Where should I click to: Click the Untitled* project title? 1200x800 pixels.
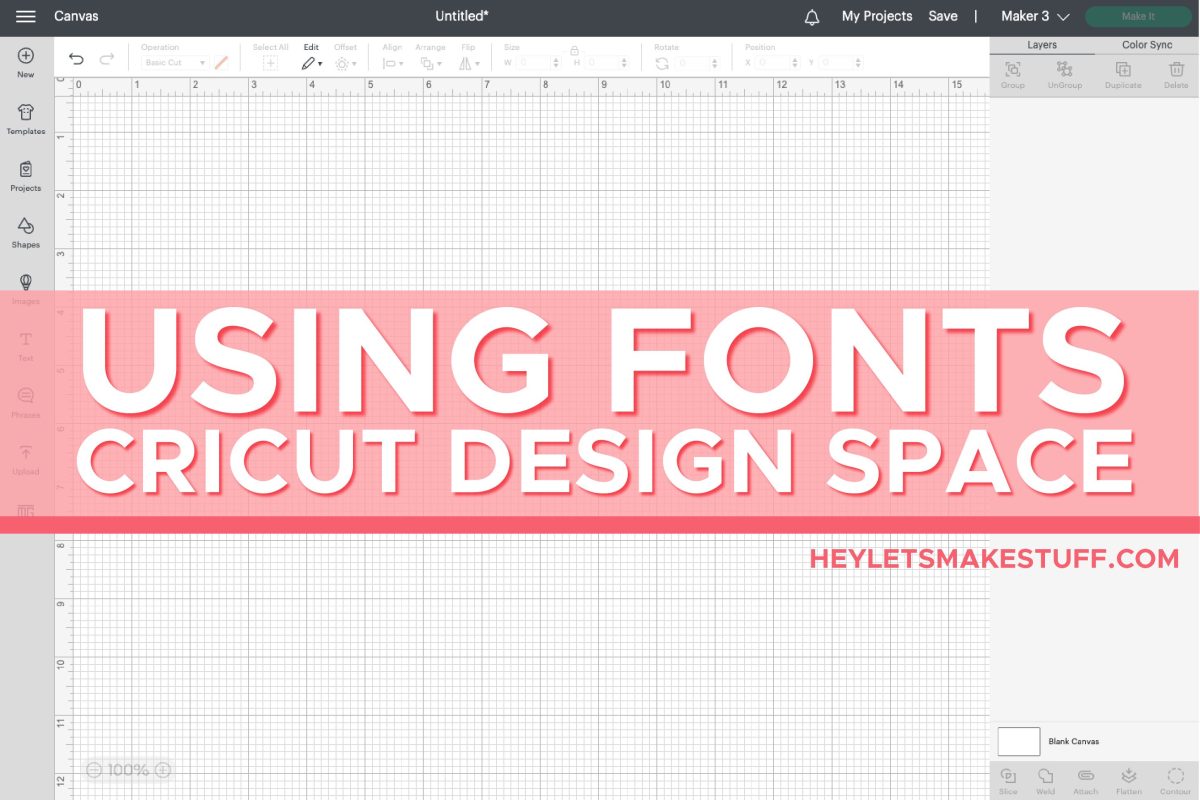[462, 17]
